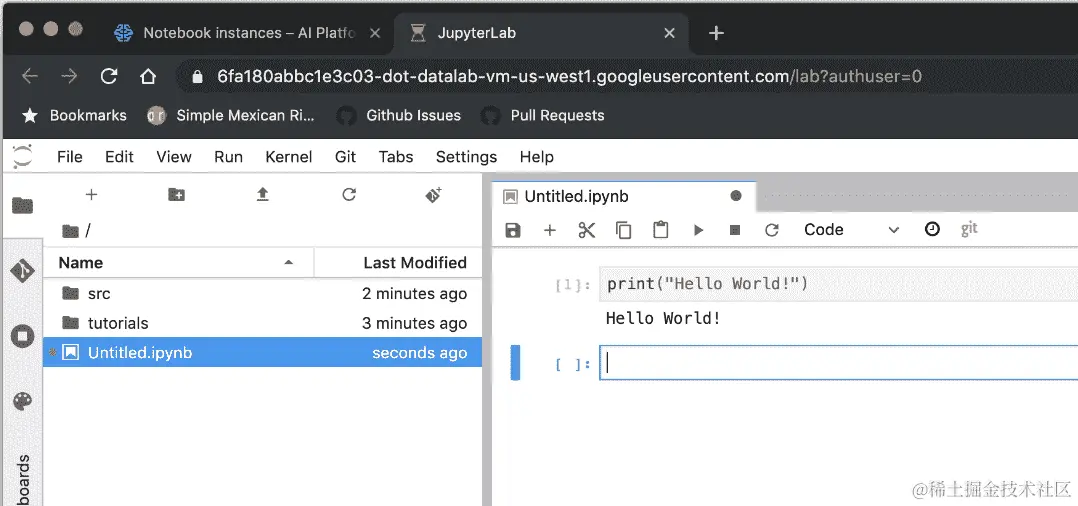
Task: Insert a cell below with the plus icon
Action: (x=549, y=230)
